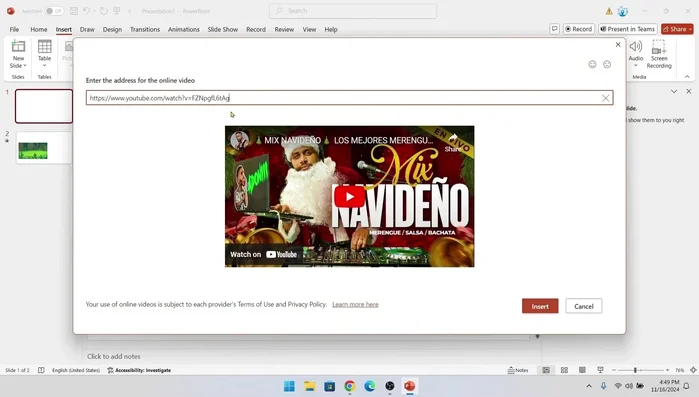
Task: Switch to the Review tab
Action: [x=284, y=29]
